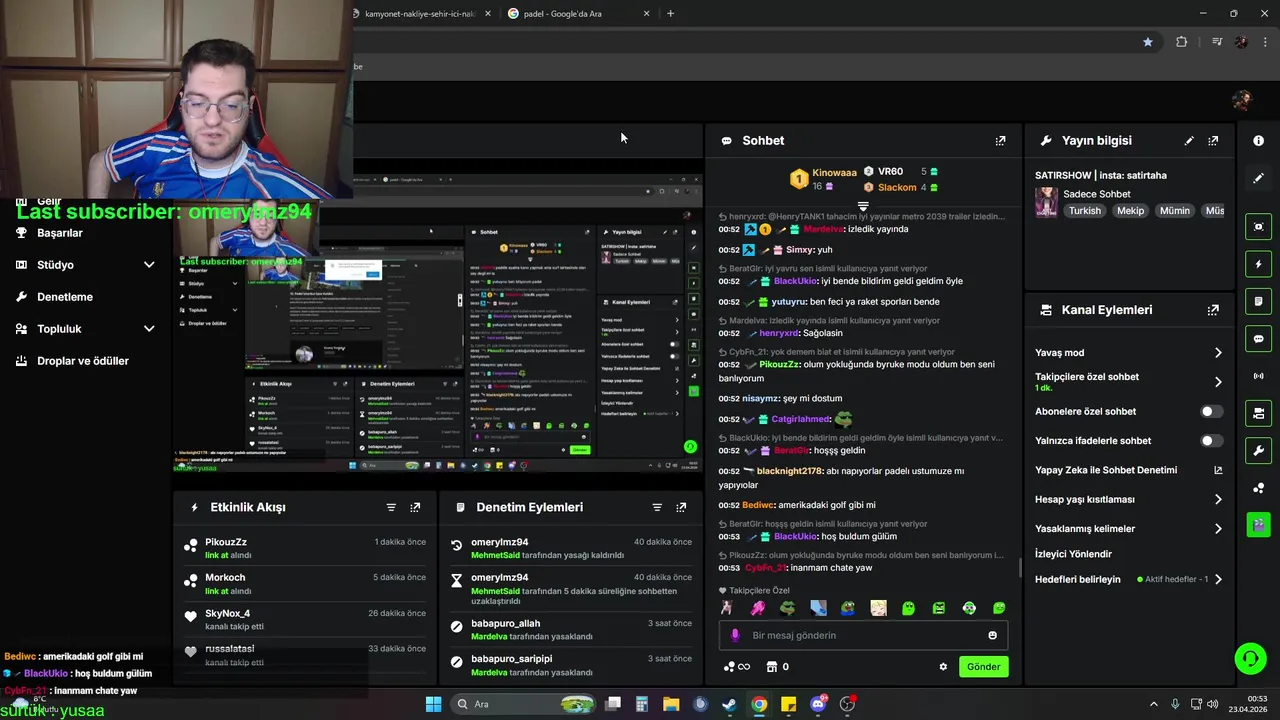Click the user avatar in top right
The width and height of the screenshot is (1280, 720).
point(1242,100)
